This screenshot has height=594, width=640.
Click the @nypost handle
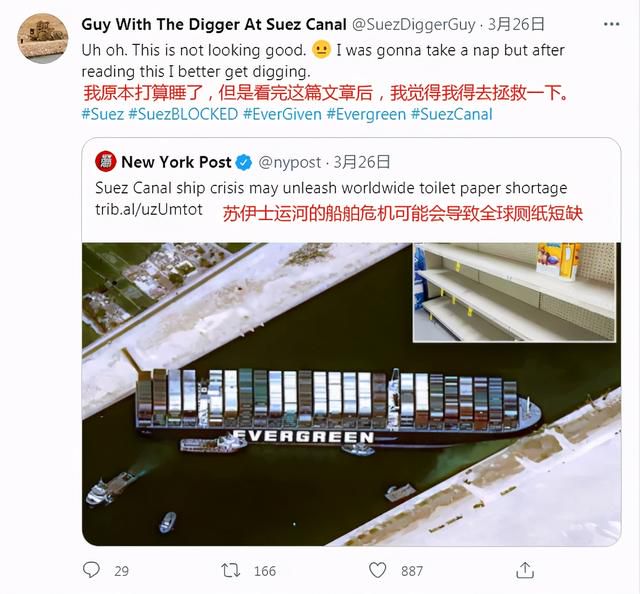pyautogui.click(x=289, y=162)
